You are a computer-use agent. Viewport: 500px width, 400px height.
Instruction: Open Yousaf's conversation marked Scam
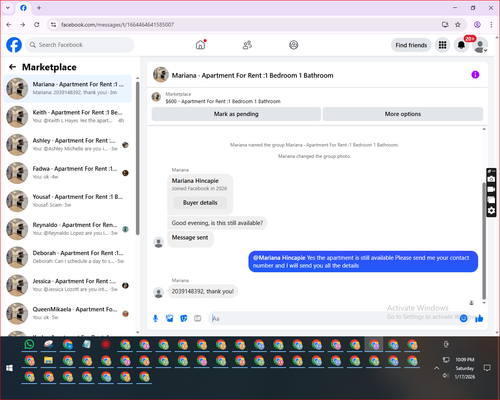67,201
